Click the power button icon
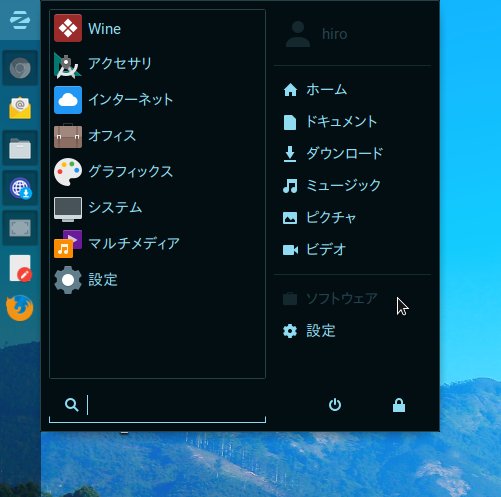The image size is (501, 497). pyautogui.click(x=335, y=405)
